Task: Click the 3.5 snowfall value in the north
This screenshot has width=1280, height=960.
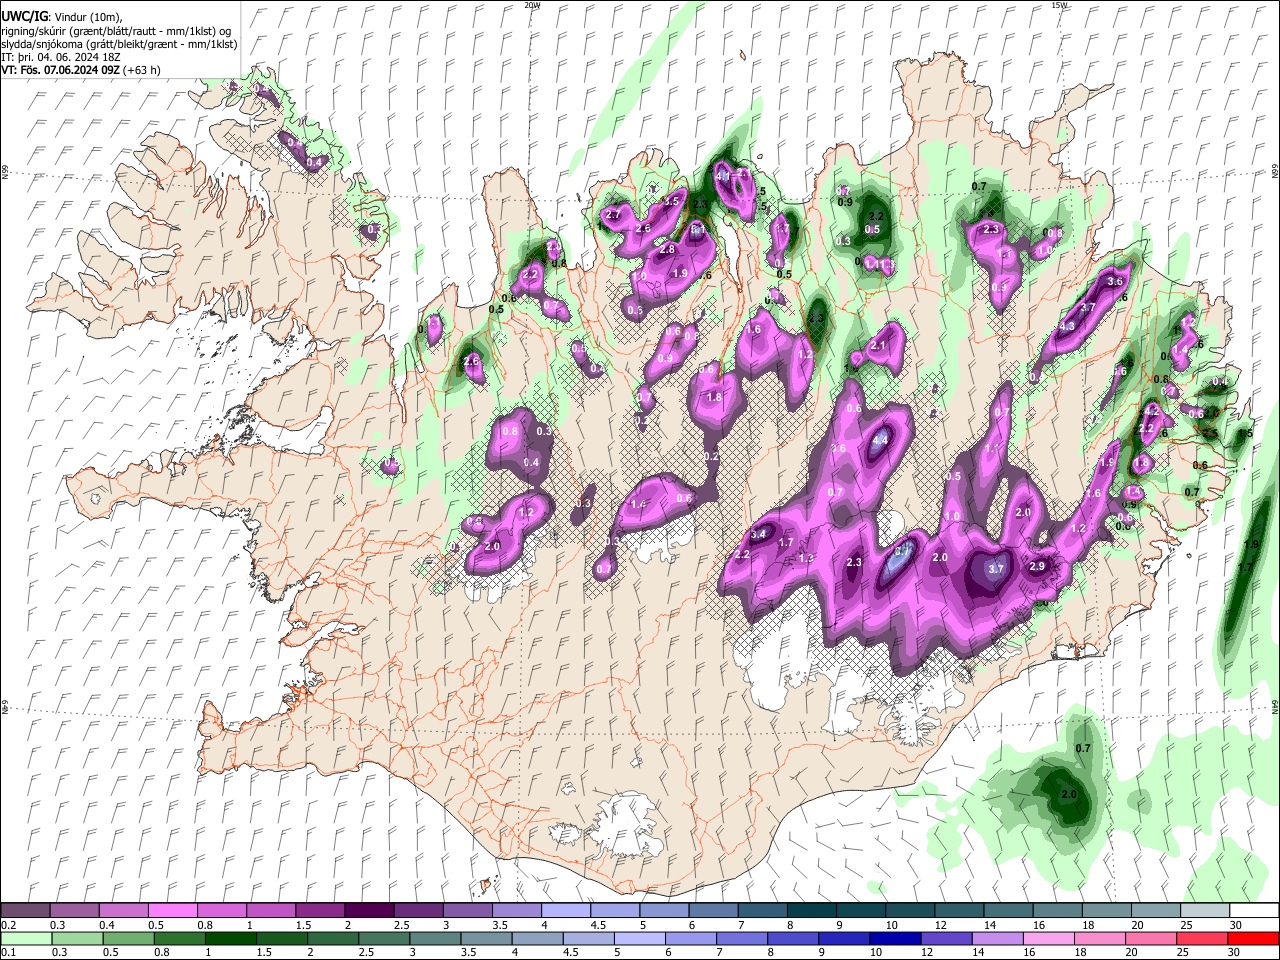Action: pos(671,201)
